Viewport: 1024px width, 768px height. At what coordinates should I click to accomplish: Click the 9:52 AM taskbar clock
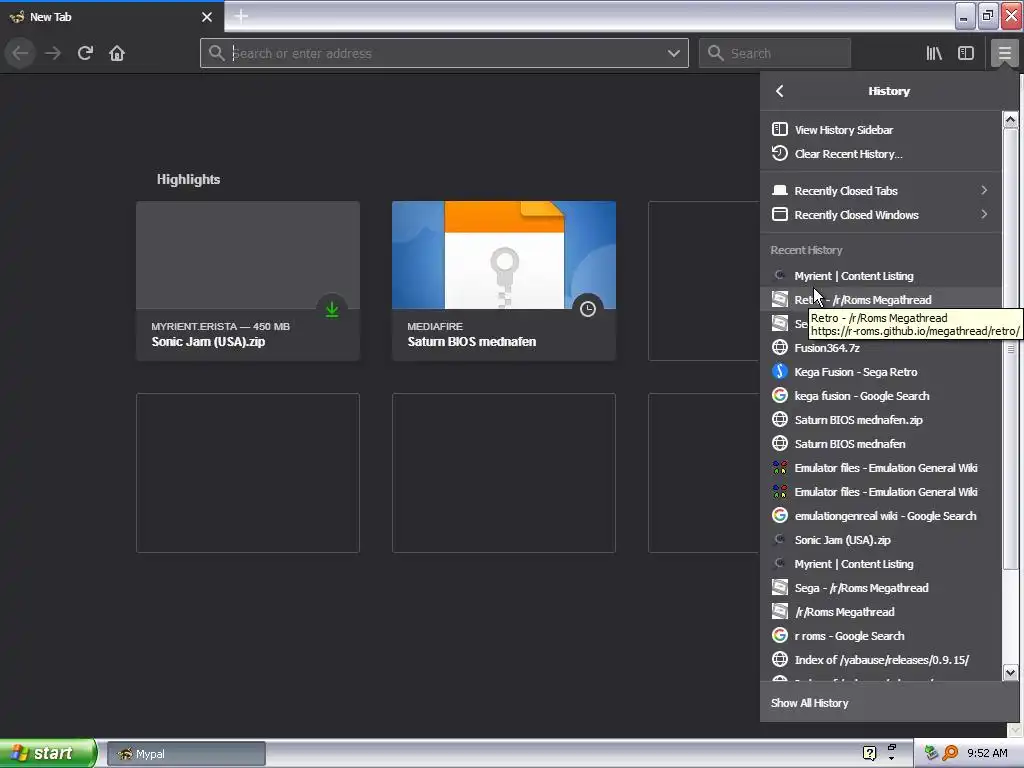coord(987,753)
